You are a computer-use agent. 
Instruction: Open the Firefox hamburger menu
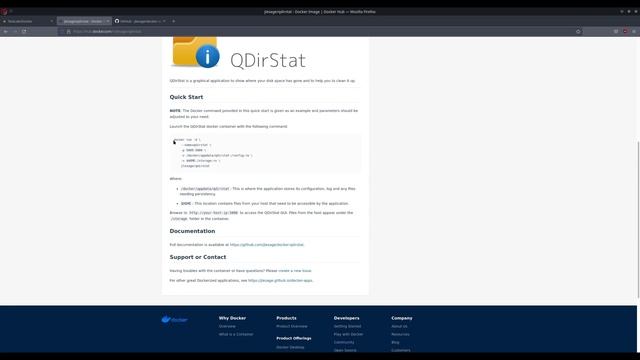(634, 31)
